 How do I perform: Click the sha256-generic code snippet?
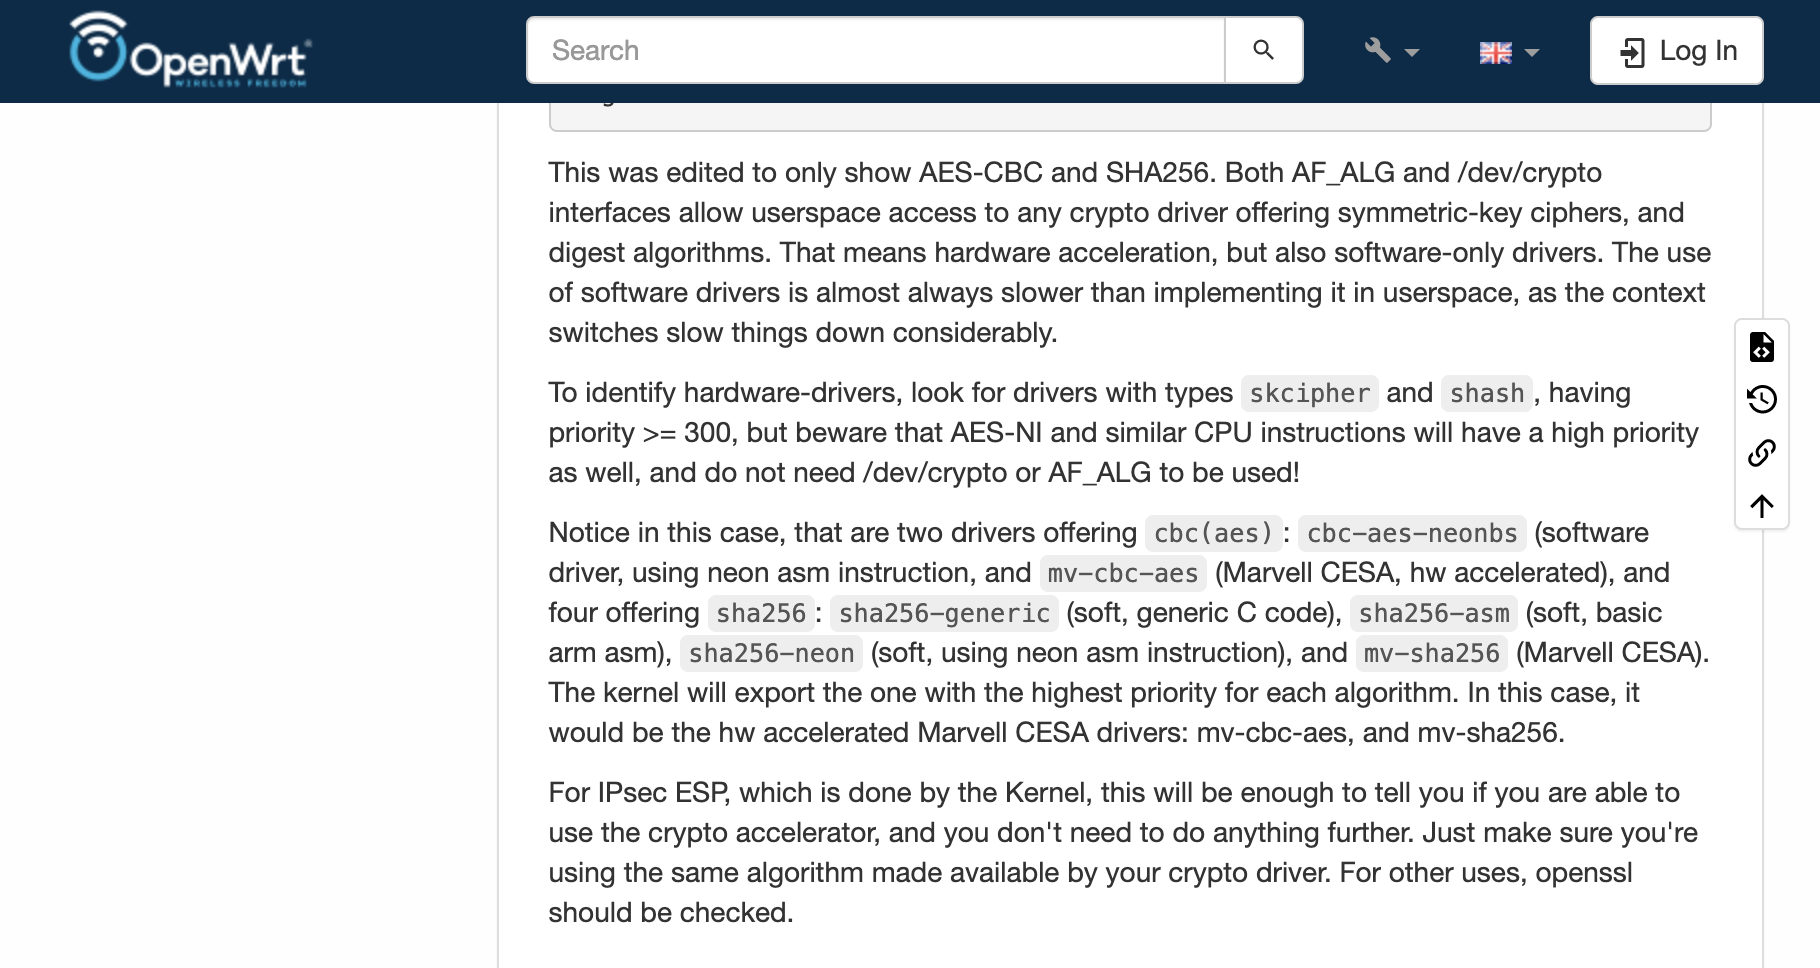pyautogui.click(x=944, y=614)
